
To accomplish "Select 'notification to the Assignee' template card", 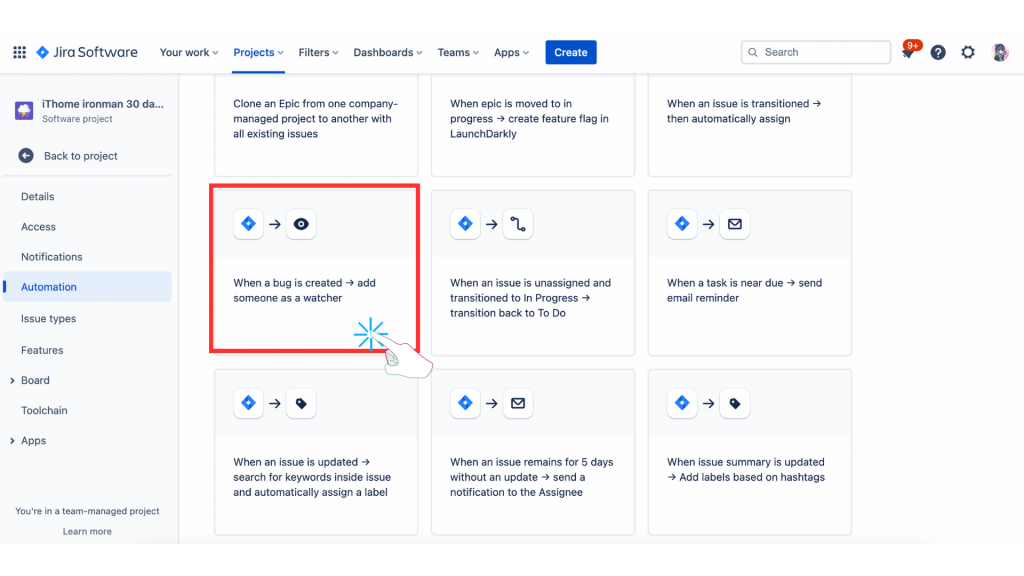I will point(533,452).
